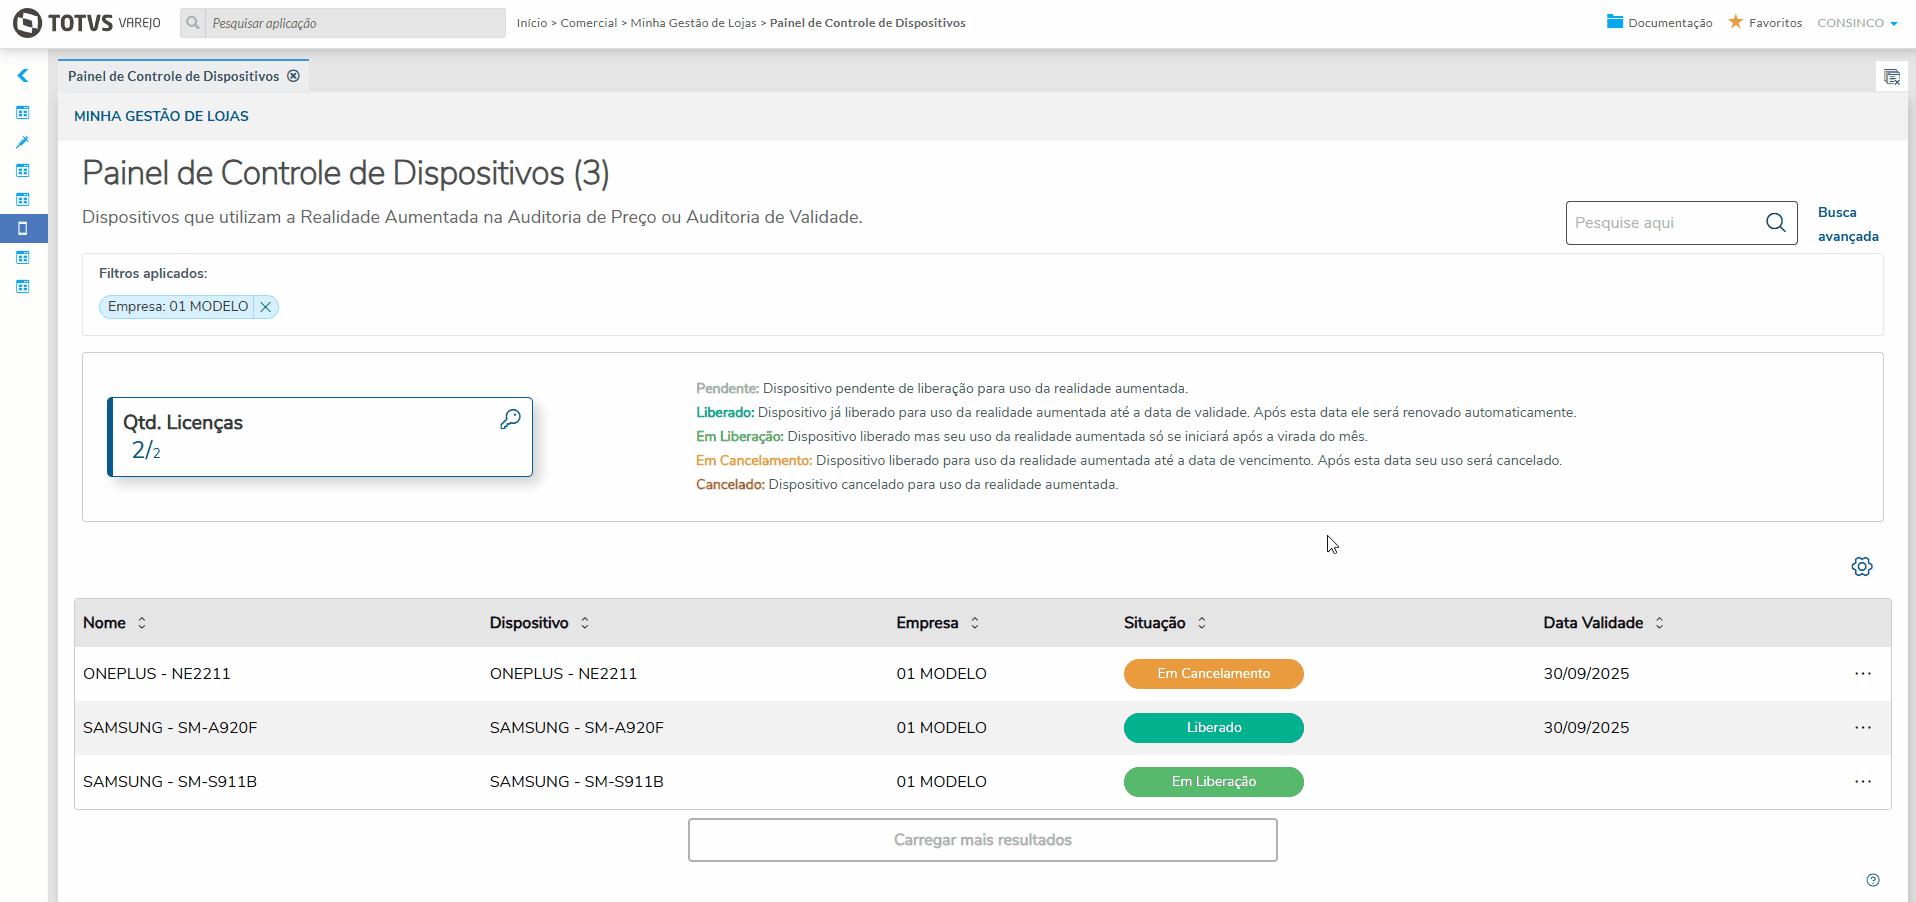
Task: Open actions menu for ONEPLUS - NE2211 row
Action: click(1862, 674)
